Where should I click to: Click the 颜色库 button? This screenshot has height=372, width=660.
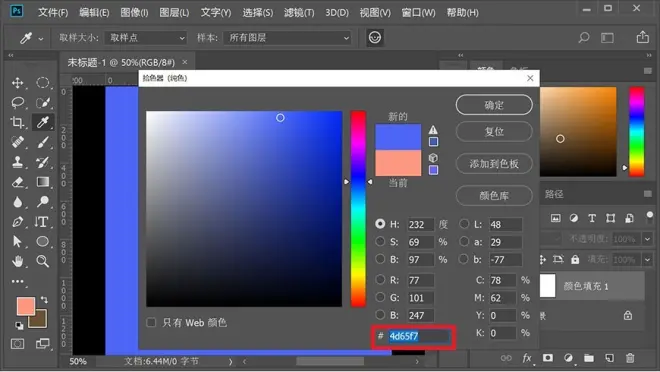(x=494, y=196)
